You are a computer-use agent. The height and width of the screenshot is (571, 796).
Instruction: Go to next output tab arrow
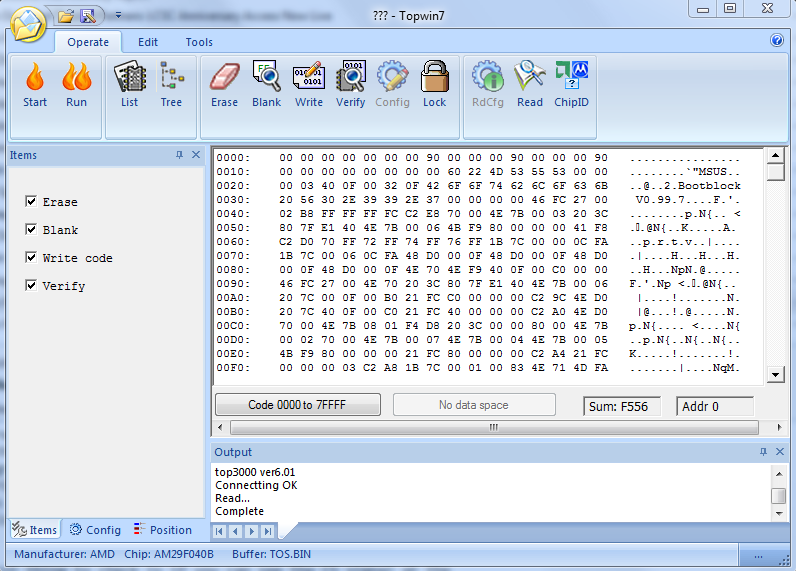coord(251,531)
